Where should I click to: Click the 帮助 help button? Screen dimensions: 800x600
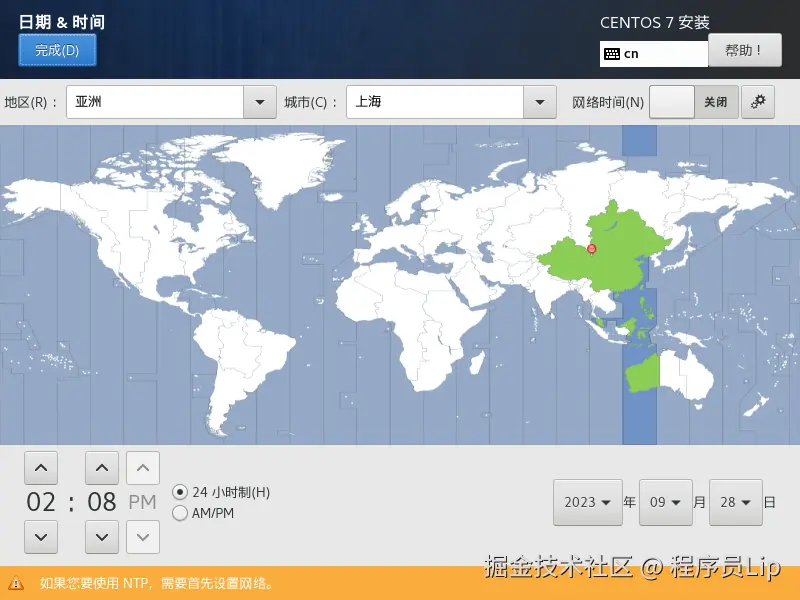click(745, 50)
